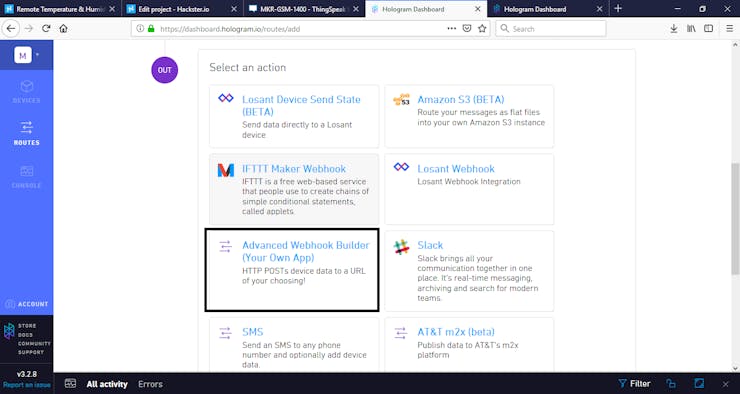
Task: Click the lock icon in activity bar
Action: (x=671, y=384)
